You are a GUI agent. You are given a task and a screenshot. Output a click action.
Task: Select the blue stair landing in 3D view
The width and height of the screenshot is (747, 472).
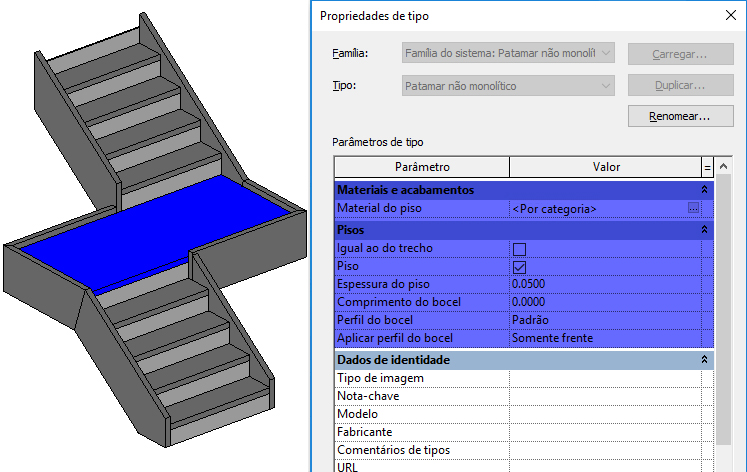tap(160, 230)
